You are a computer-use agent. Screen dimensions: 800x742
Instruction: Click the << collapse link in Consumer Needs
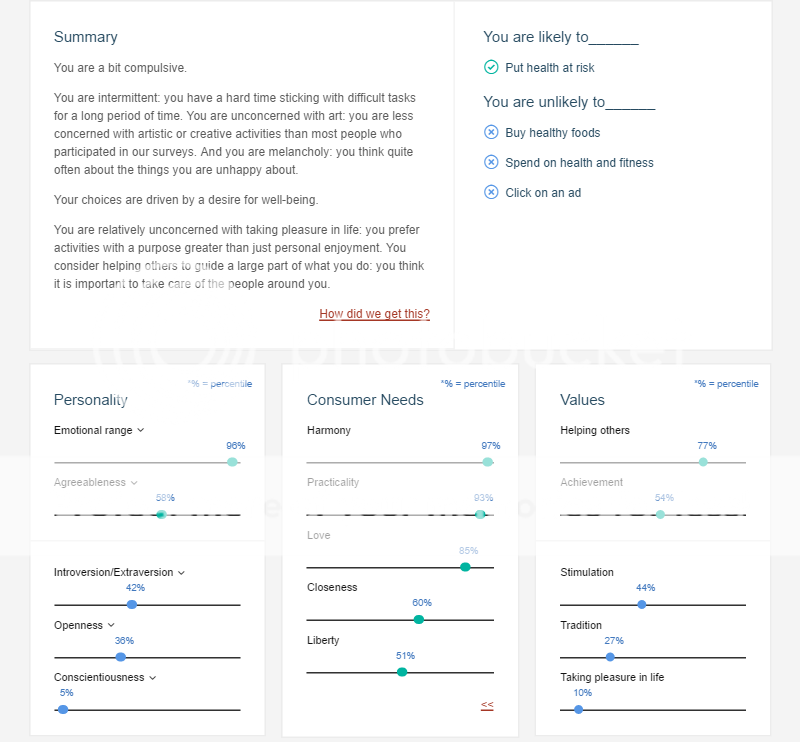(x=487, y=705)
